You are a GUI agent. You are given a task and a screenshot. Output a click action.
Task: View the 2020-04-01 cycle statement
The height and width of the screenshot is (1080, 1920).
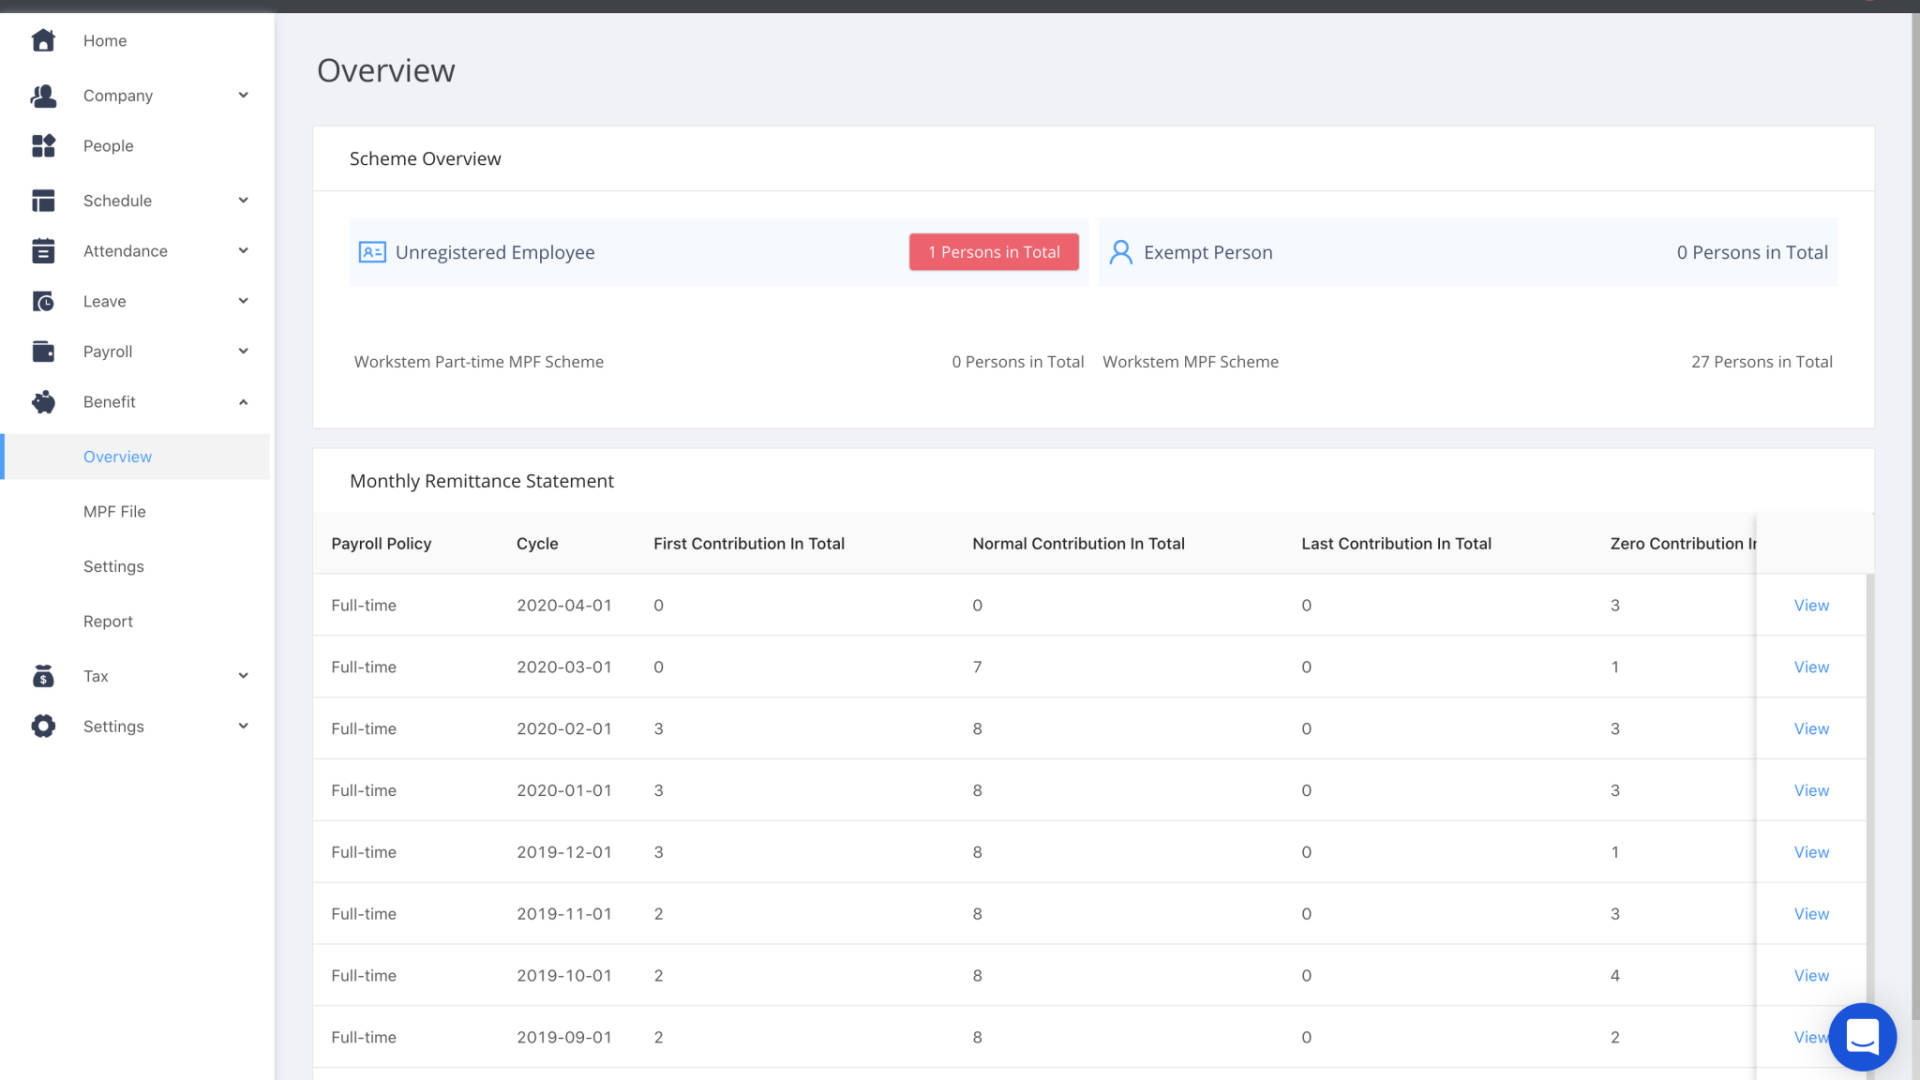pos(1810,605)
